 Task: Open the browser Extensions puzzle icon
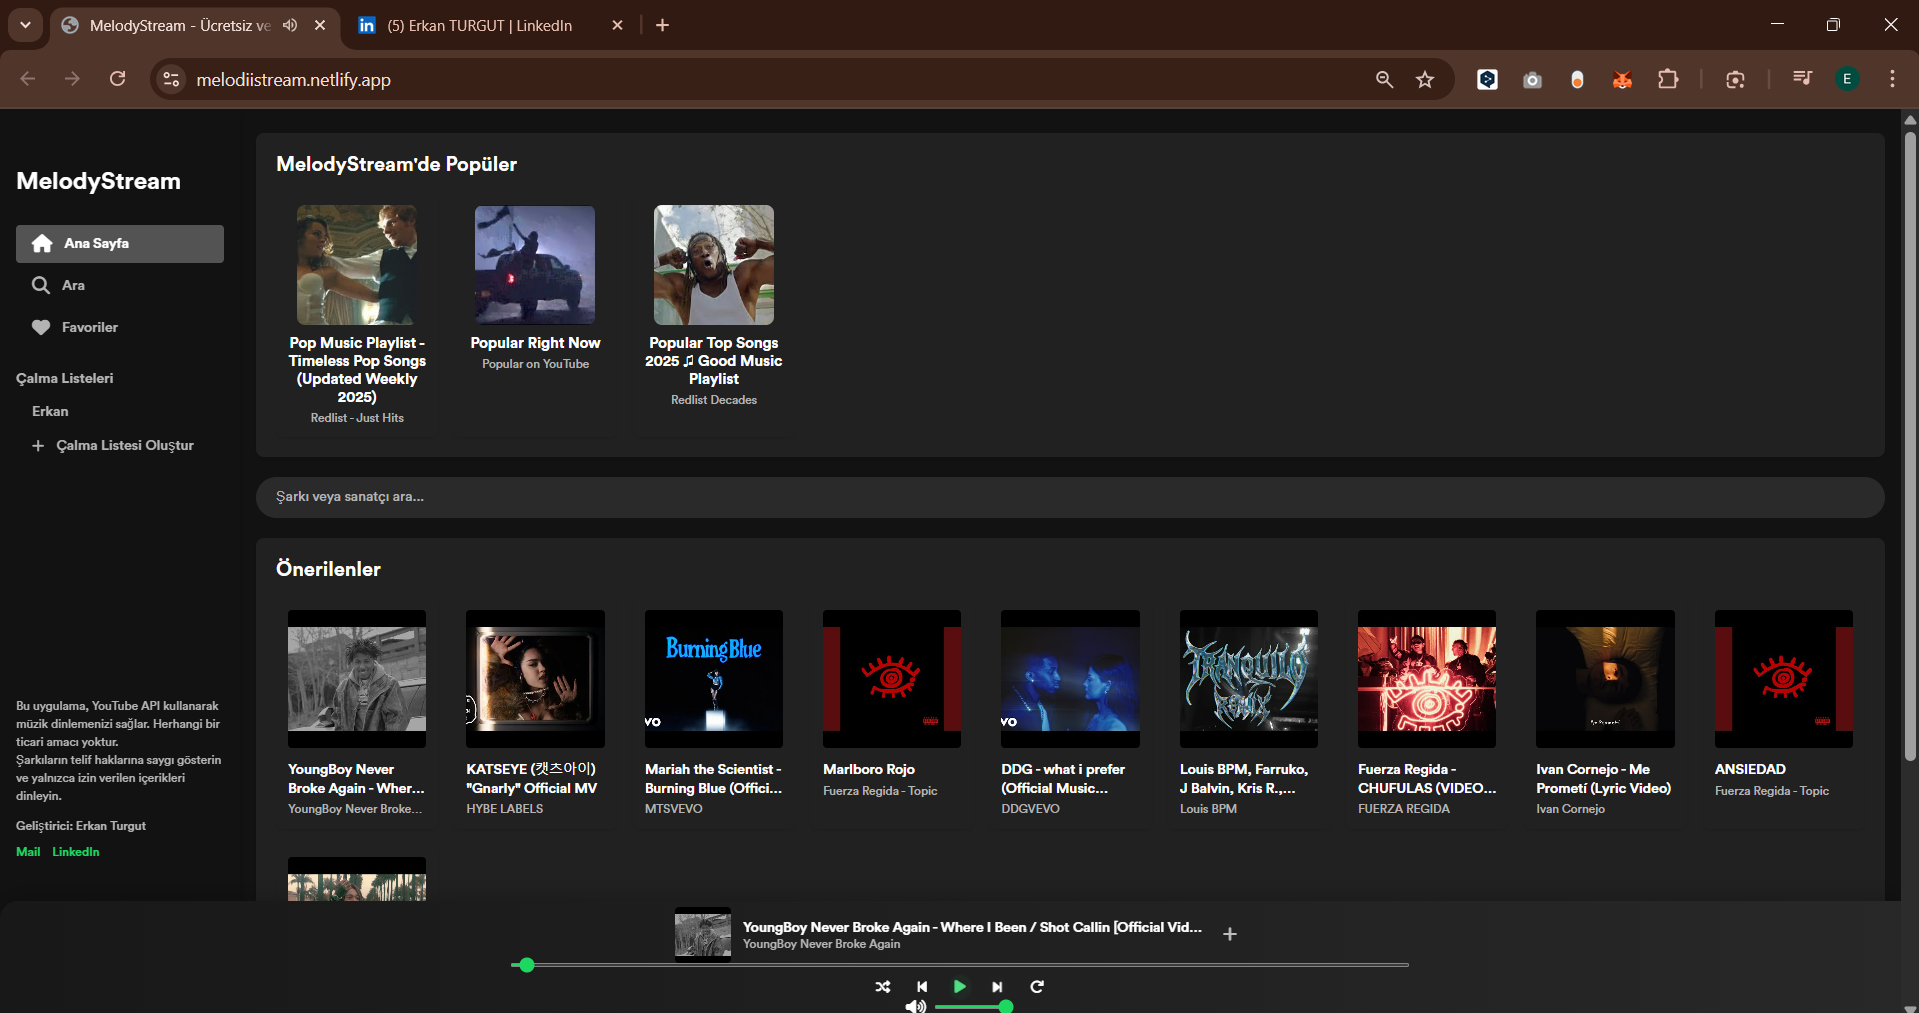point(1668,80)
